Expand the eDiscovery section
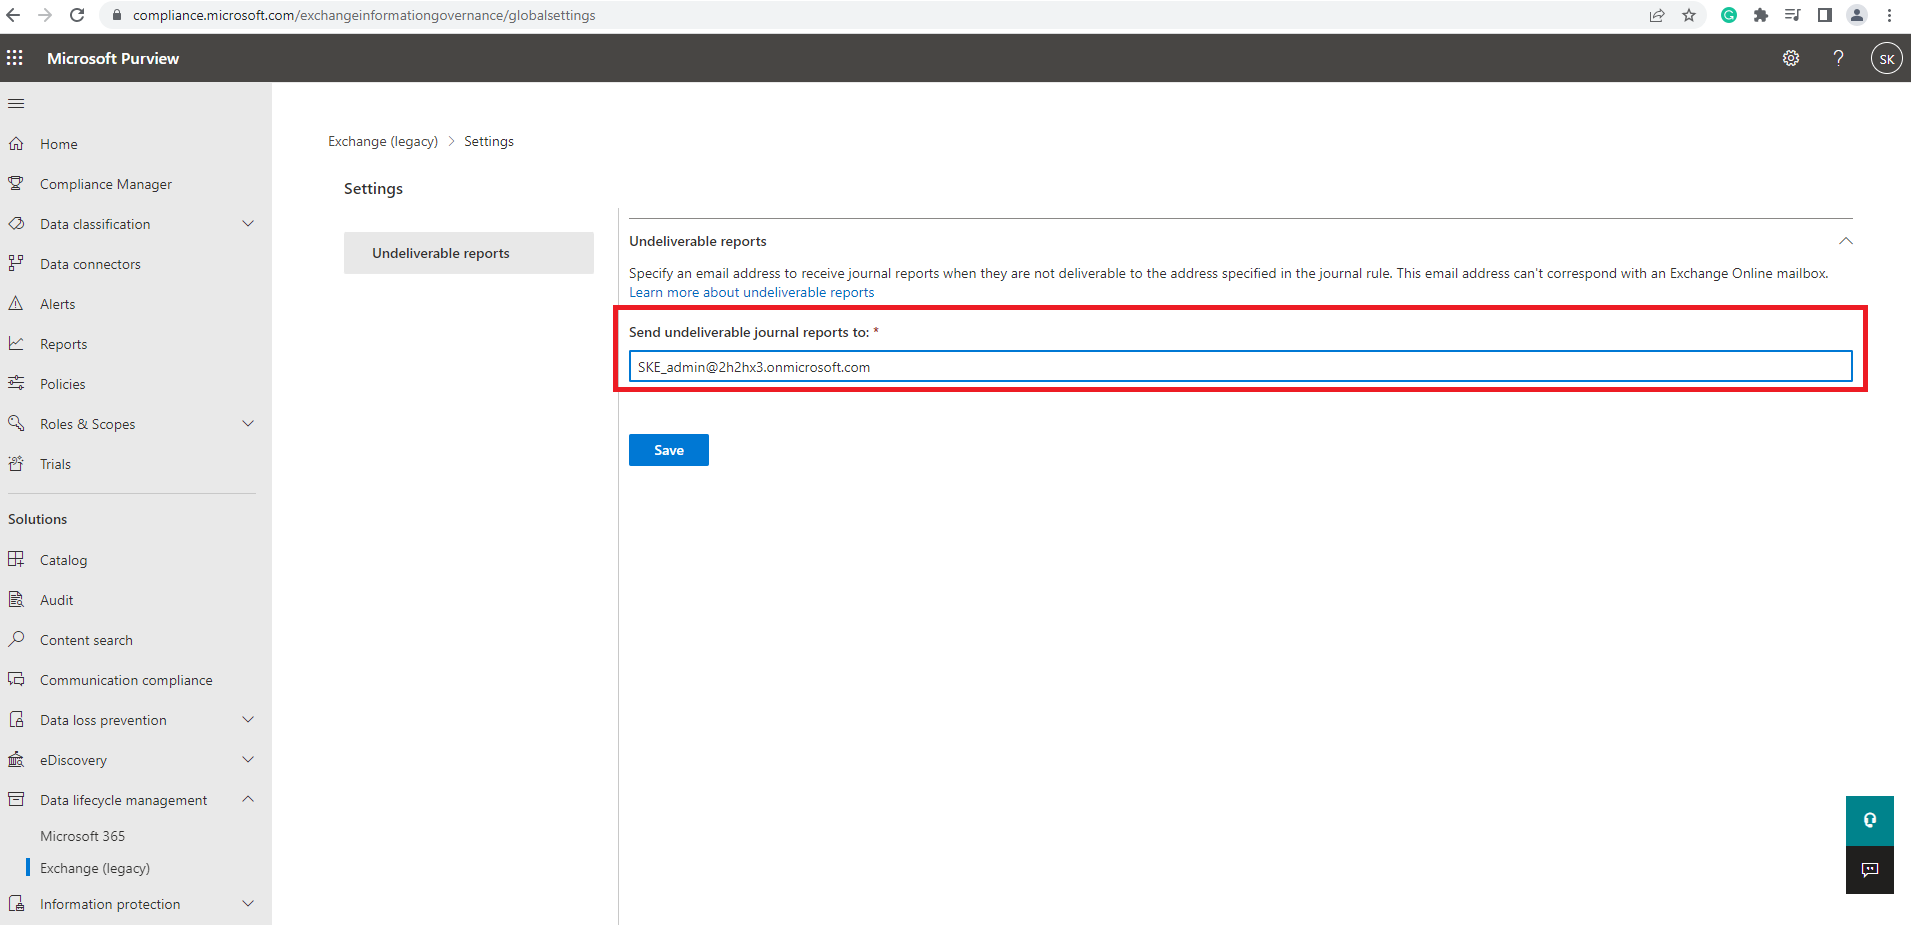This screenshot has height=925, width=1911. [248, 760]
